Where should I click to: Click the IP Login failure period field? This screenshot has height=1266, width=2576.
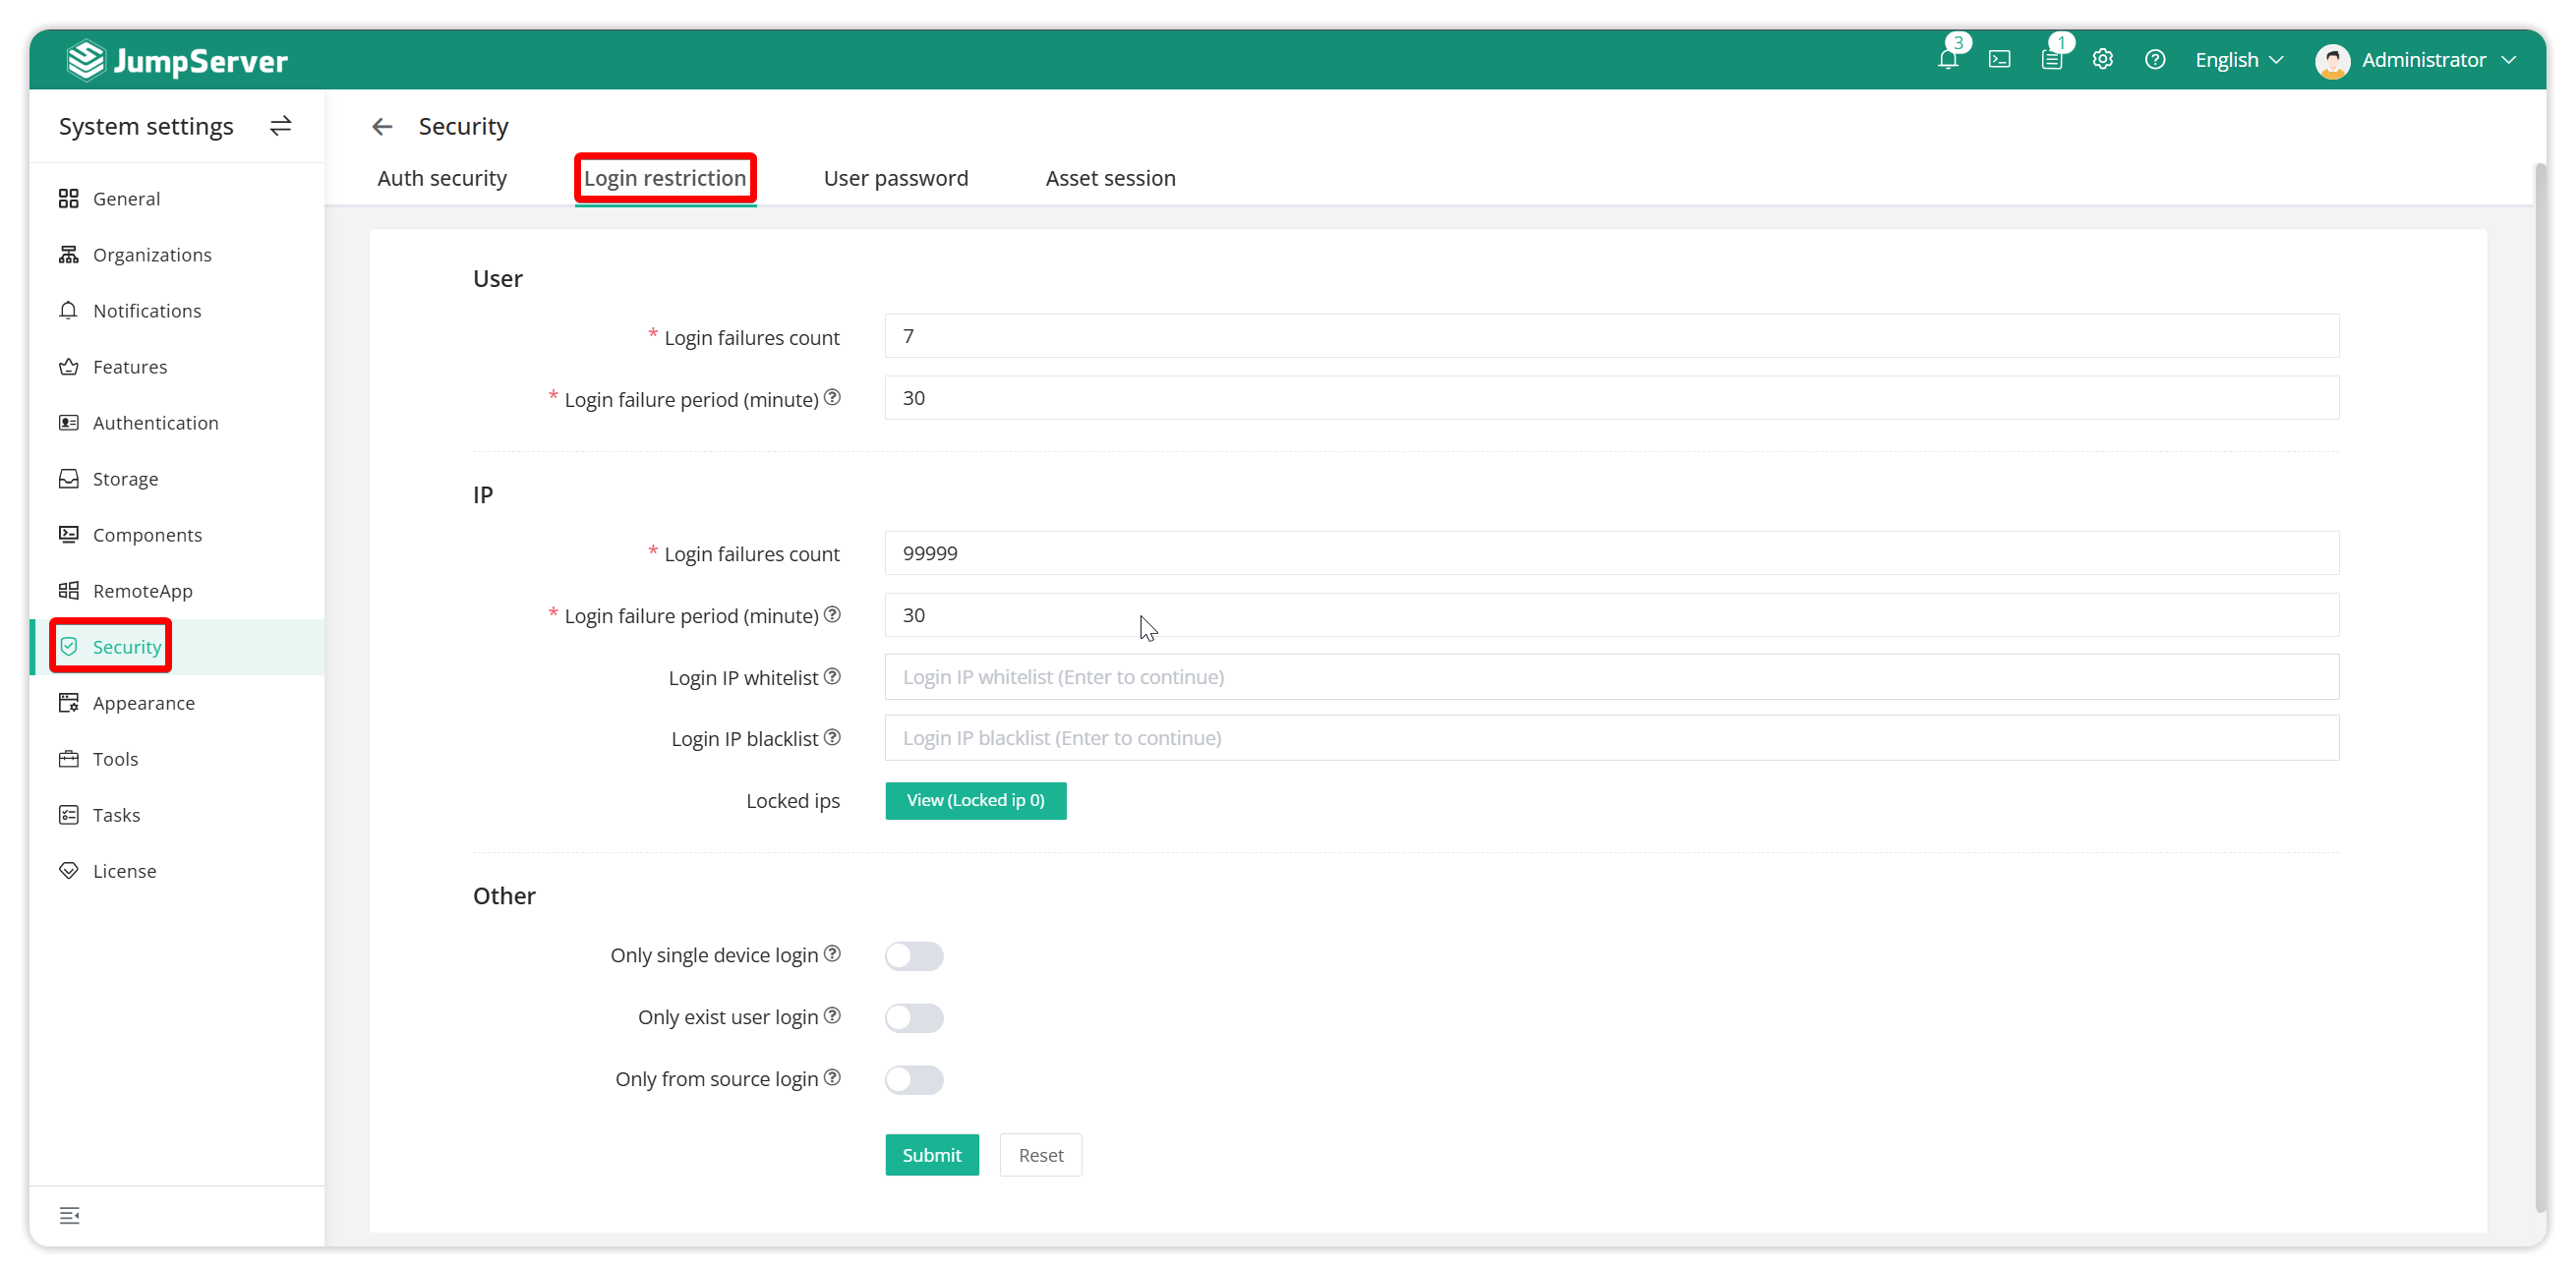[x=1611, y=614]
